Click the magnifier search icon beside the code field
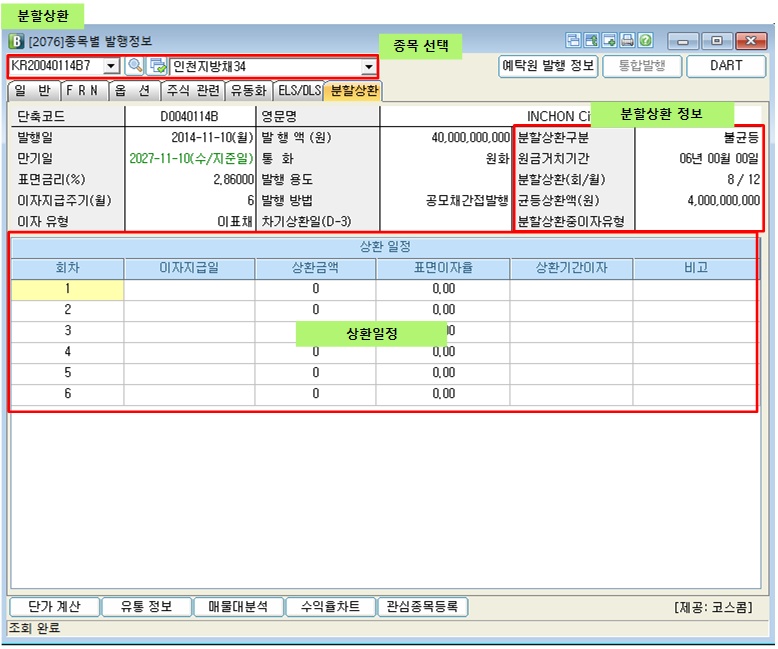 click(x=134, y=66)
